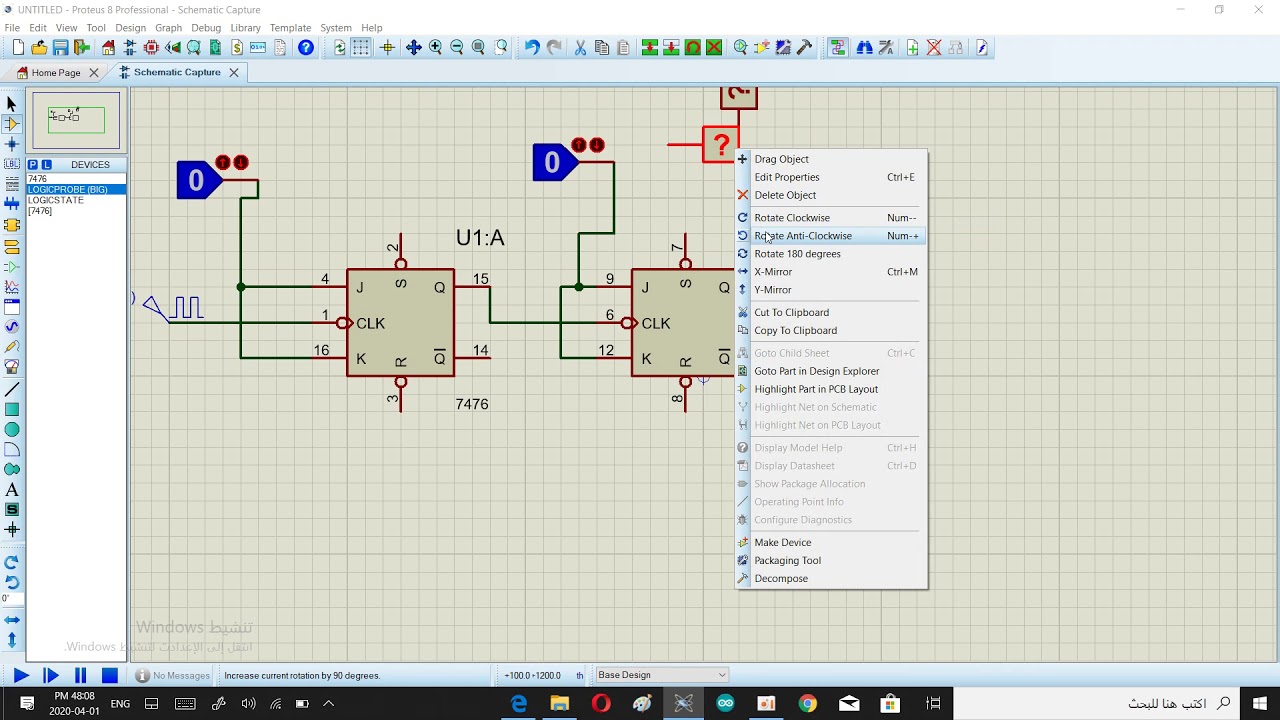The height and width of the screenshot is (720, 1280).
Task: Click the Undo arrow icon
Action: pyautogui.click(x=531, y=47)
